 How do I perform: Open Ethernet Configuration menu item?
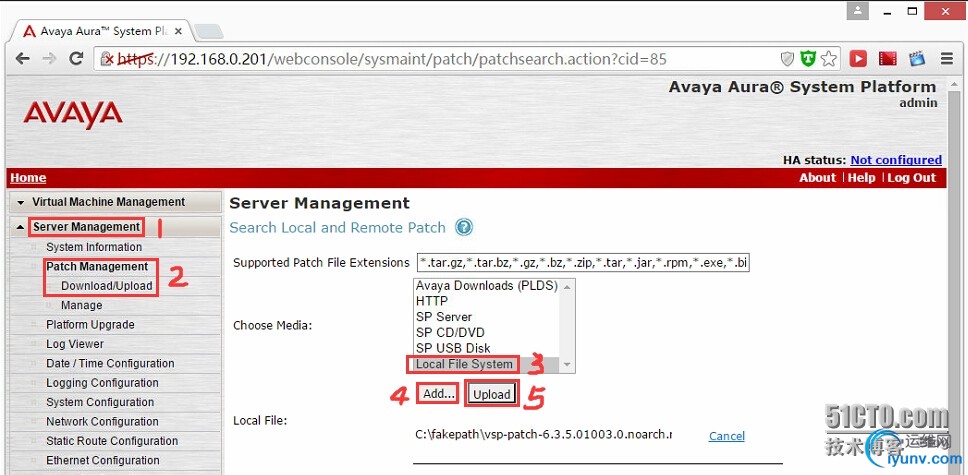(x=102, y=461)
